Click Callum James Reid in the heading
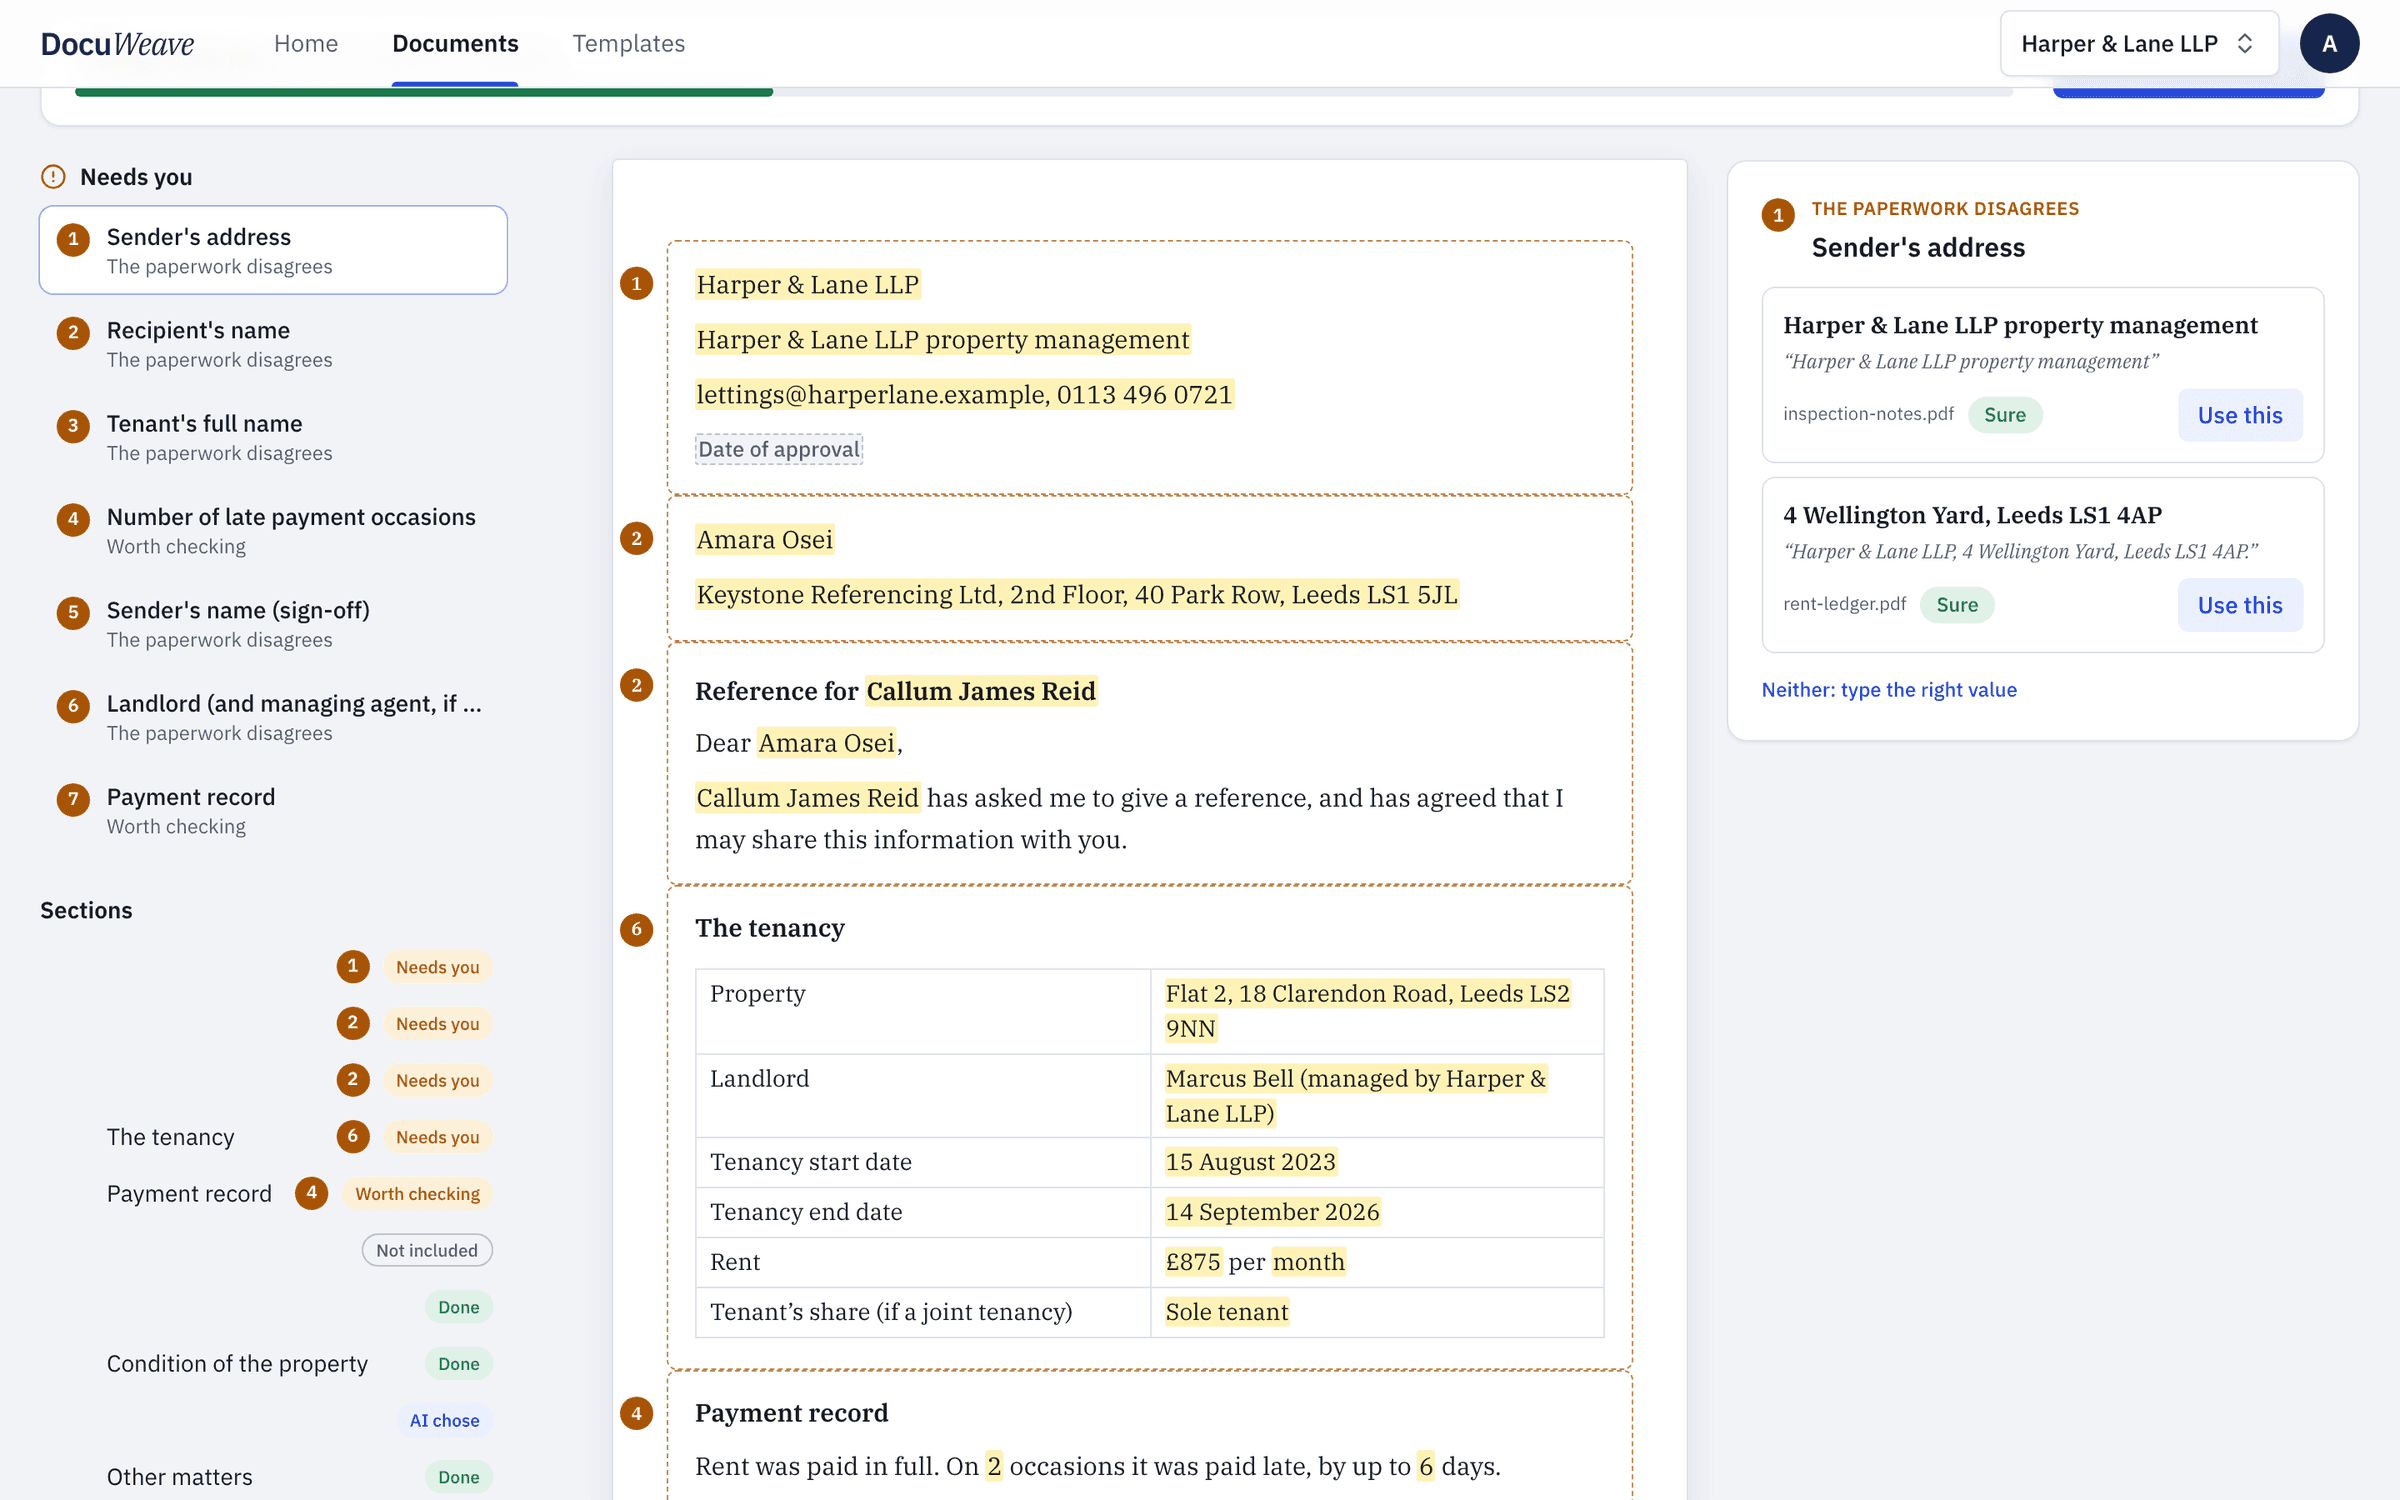This screenshot has height=1500, width=2400. (x=981, y=691)
